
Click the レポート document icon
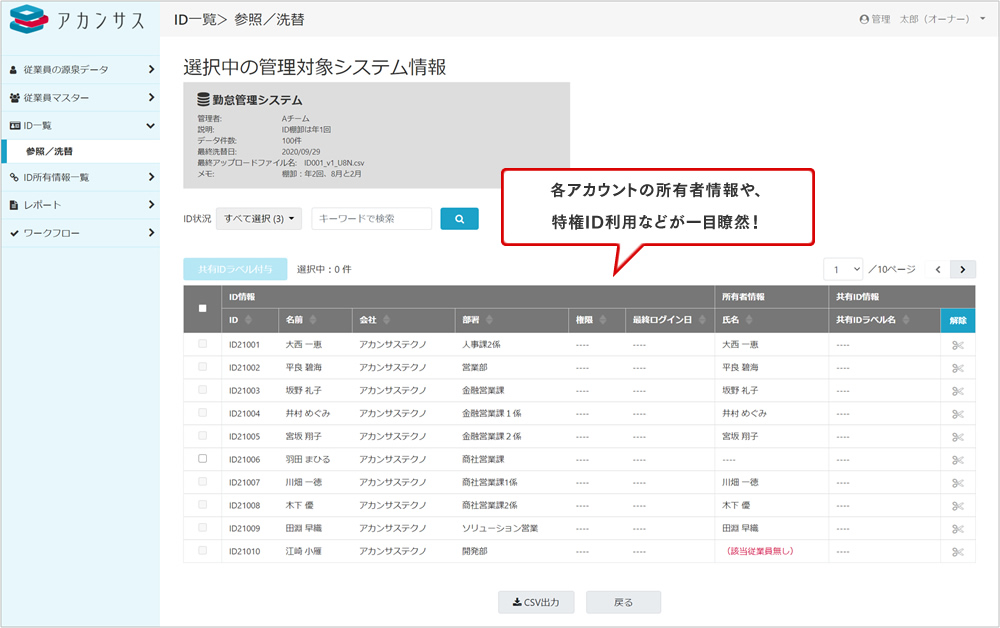coord(13,207)
